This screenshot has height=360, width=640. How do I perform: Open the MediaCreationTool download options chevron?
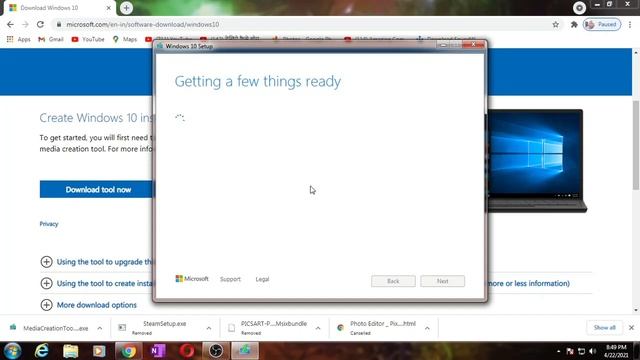tap(100, 328)
